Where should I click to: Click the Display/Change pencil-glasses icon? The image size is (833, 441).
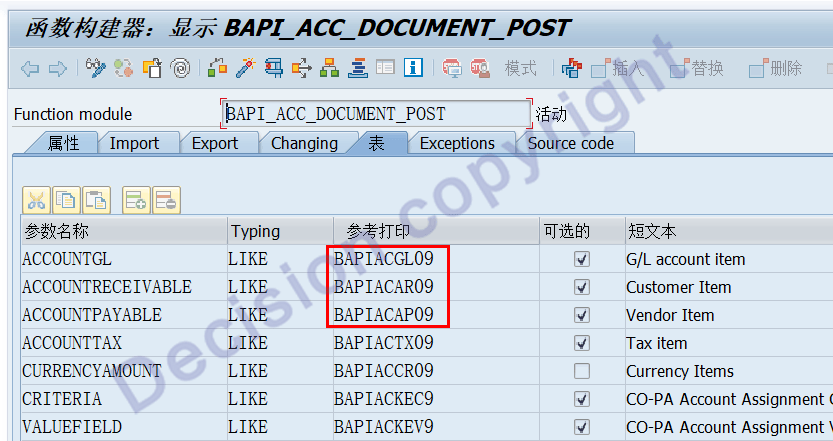(96, 68)
